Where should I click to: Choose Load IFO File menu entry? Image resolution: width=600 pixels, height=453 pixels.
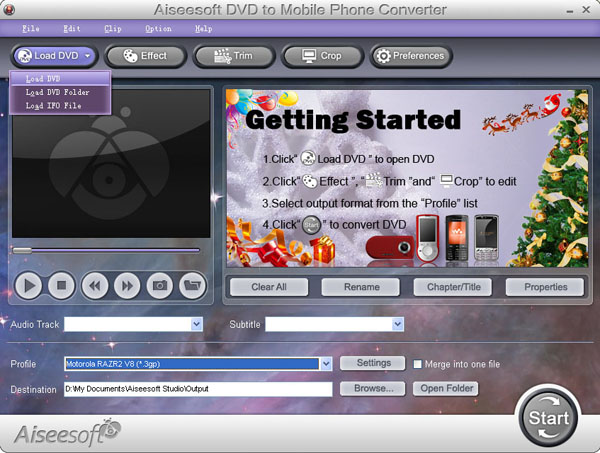[x=60, y=106]
